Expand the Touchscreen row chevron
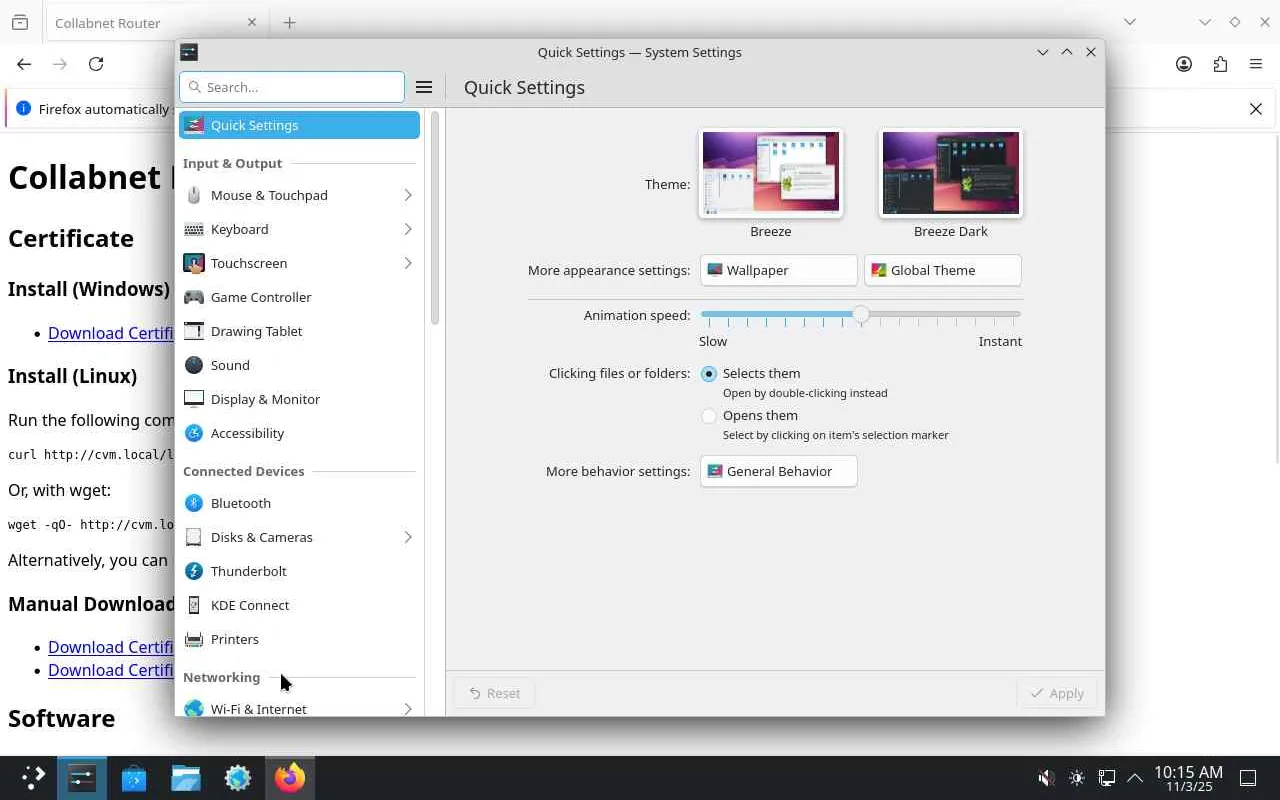 tap(408, 263)
